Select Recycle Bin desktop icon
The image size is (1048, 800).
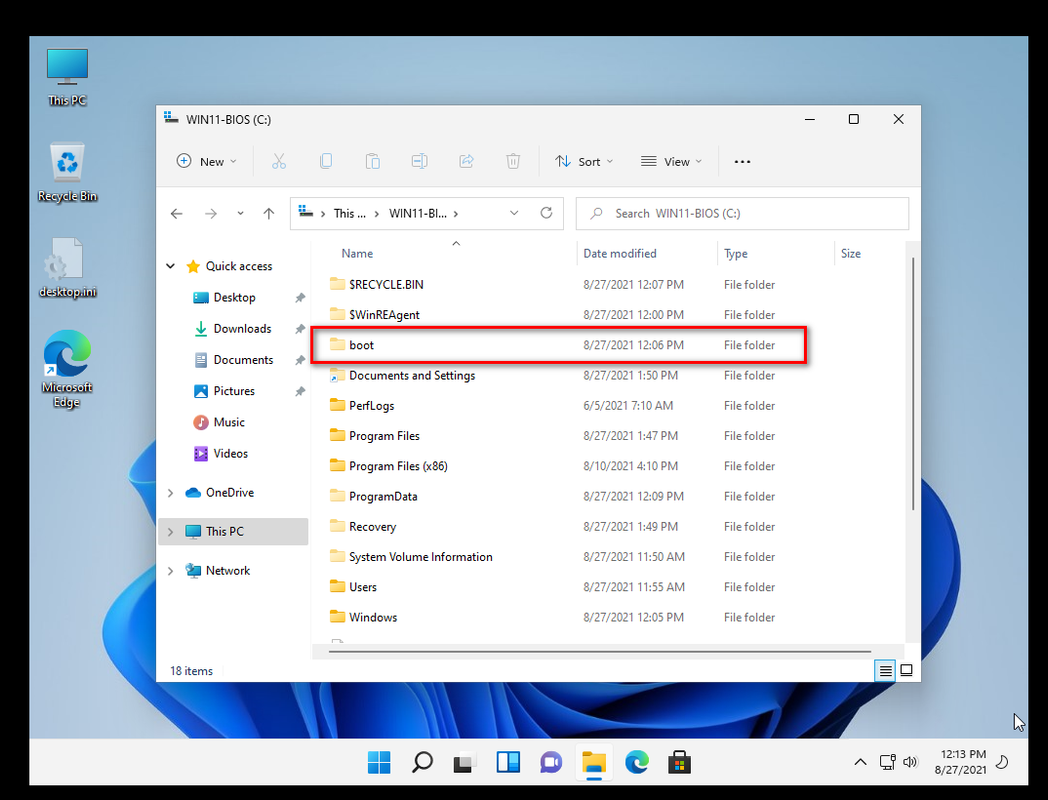pos(67,172)
